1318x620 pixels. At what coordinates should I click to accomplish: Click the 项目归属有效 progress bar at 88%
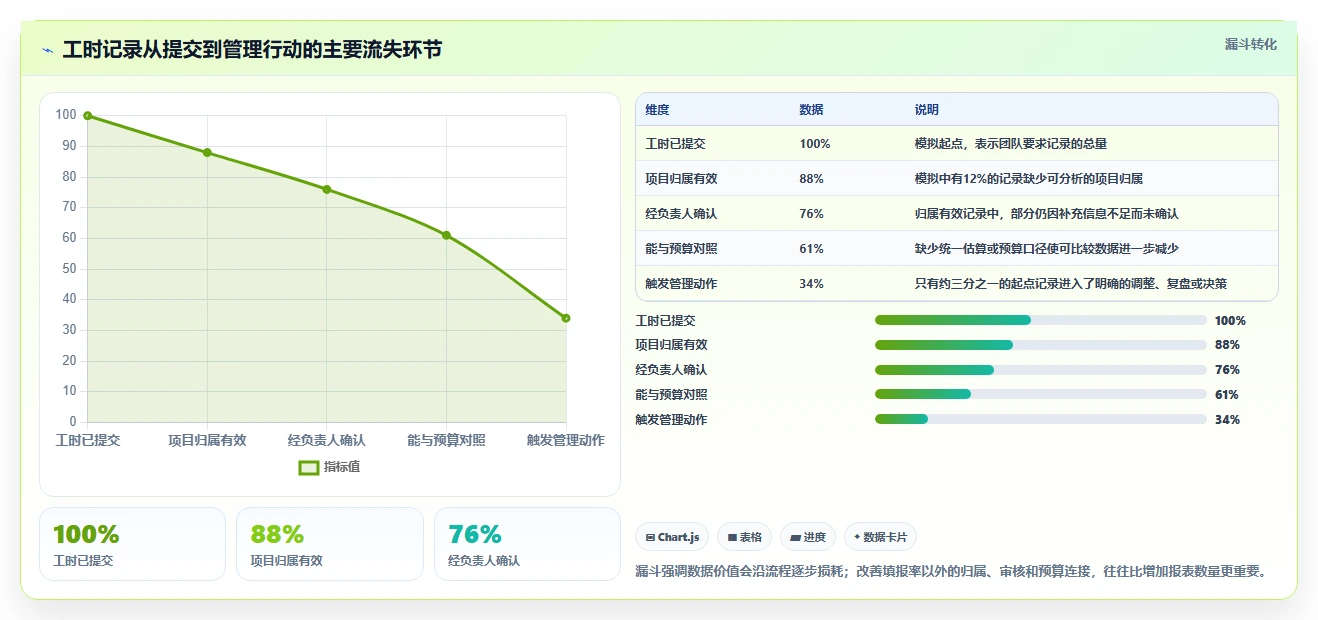(x=1041, y=345)
